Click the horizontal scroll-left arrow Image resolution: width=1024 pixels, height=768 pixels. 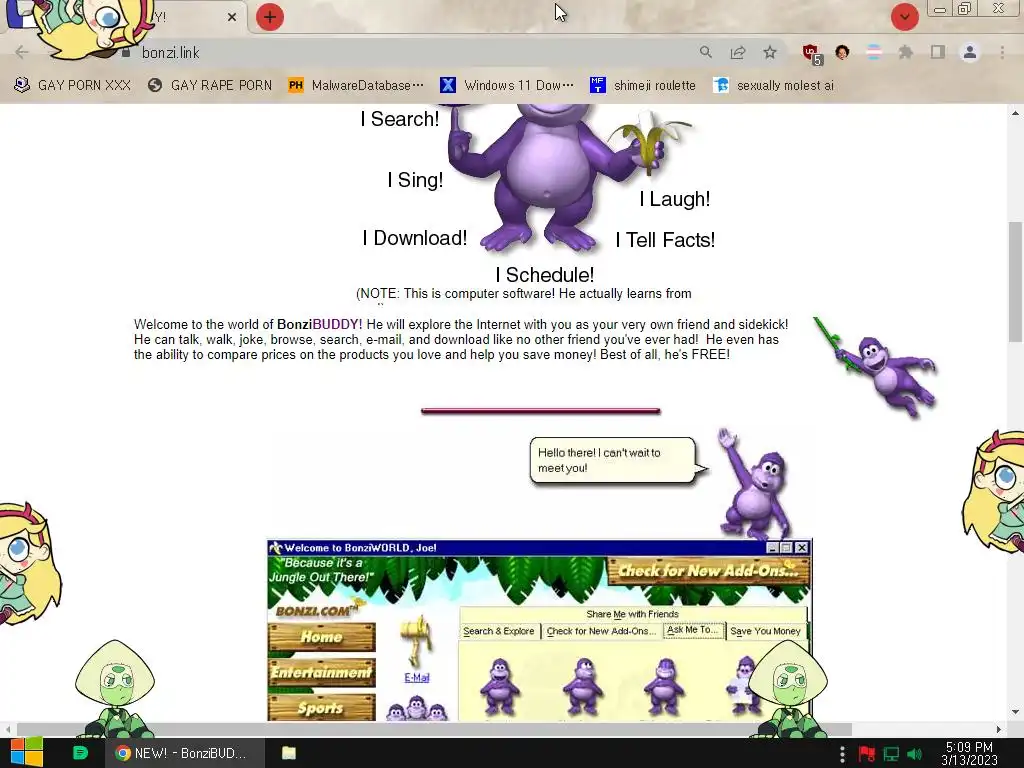tap(7, 729)
